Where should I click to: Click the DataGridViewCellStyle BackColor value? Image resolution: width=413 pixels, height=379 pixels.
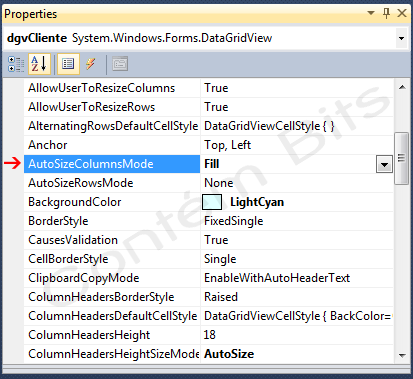click(298, 316)
